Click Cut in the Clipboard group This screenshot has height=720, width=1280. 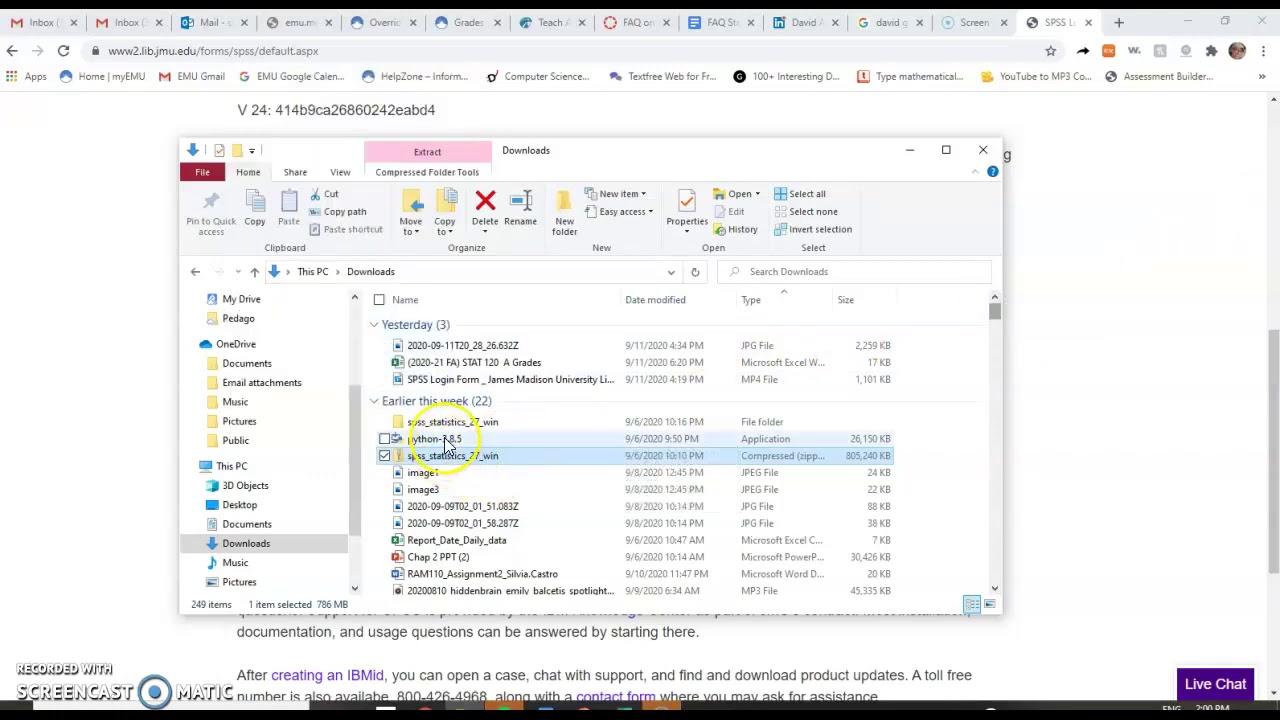click(x=323, y=194)
